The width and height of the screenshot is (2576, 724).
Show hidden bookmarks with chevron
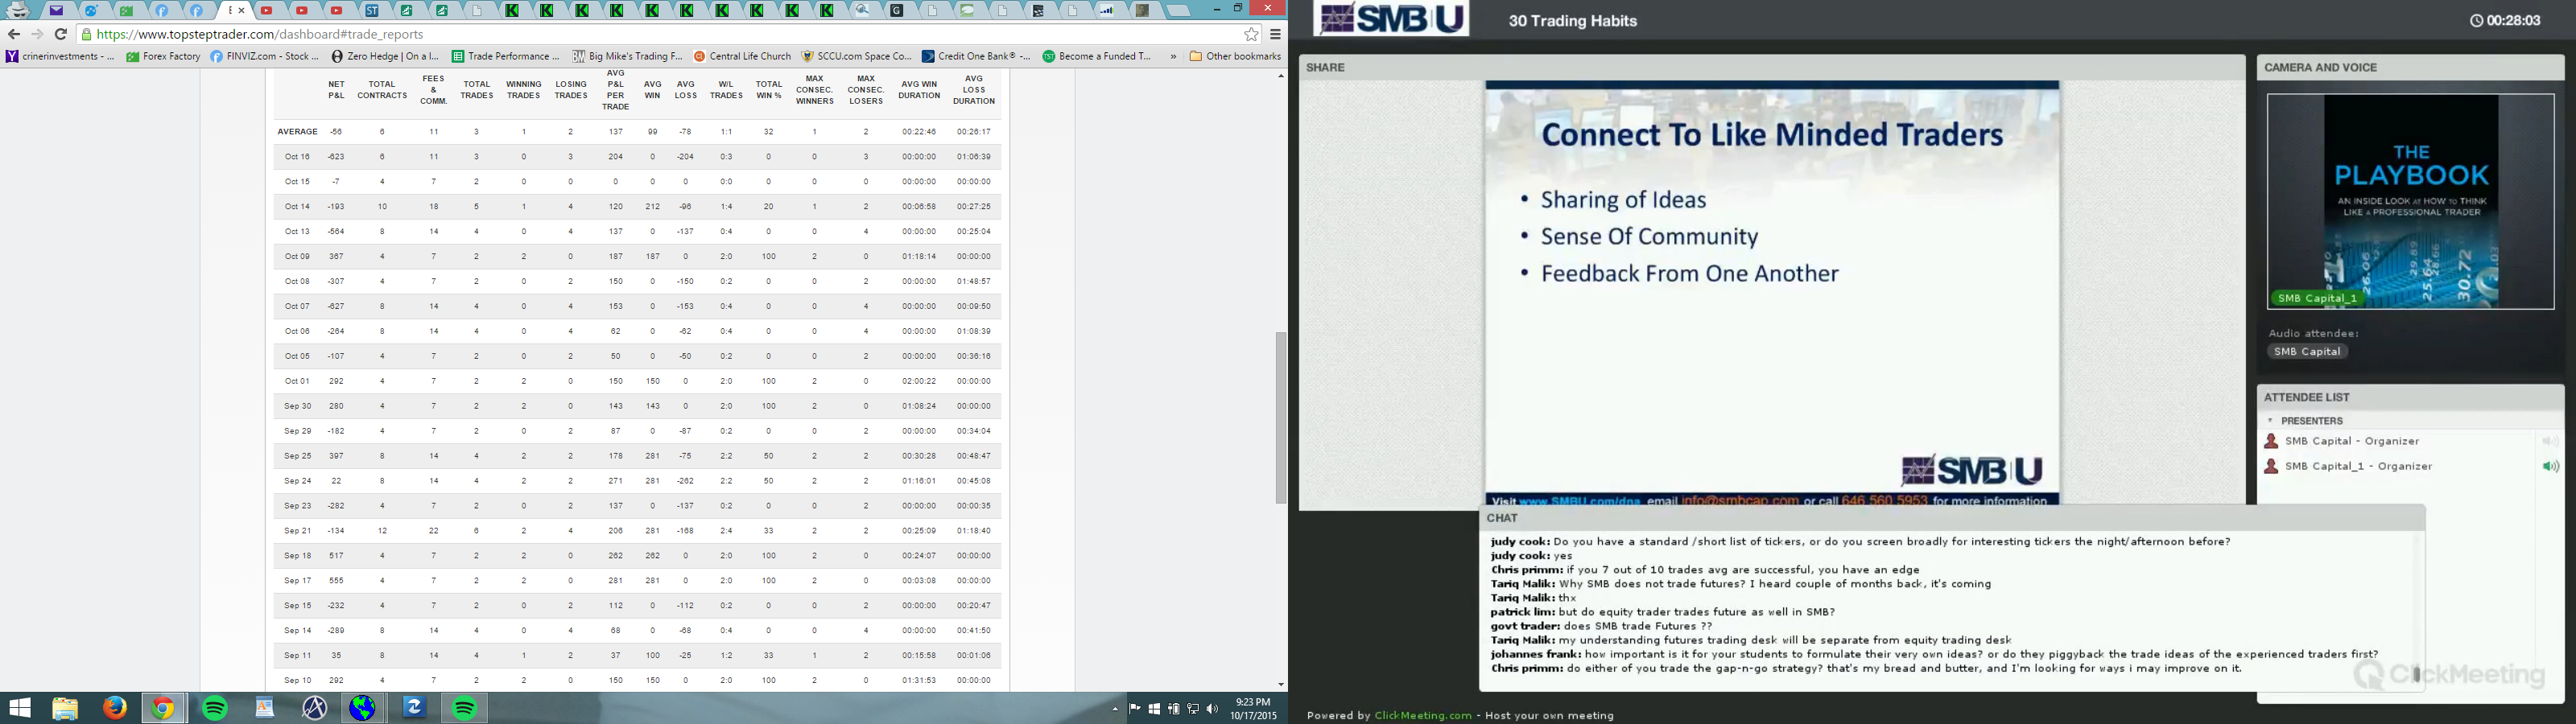pos(1173,56)
